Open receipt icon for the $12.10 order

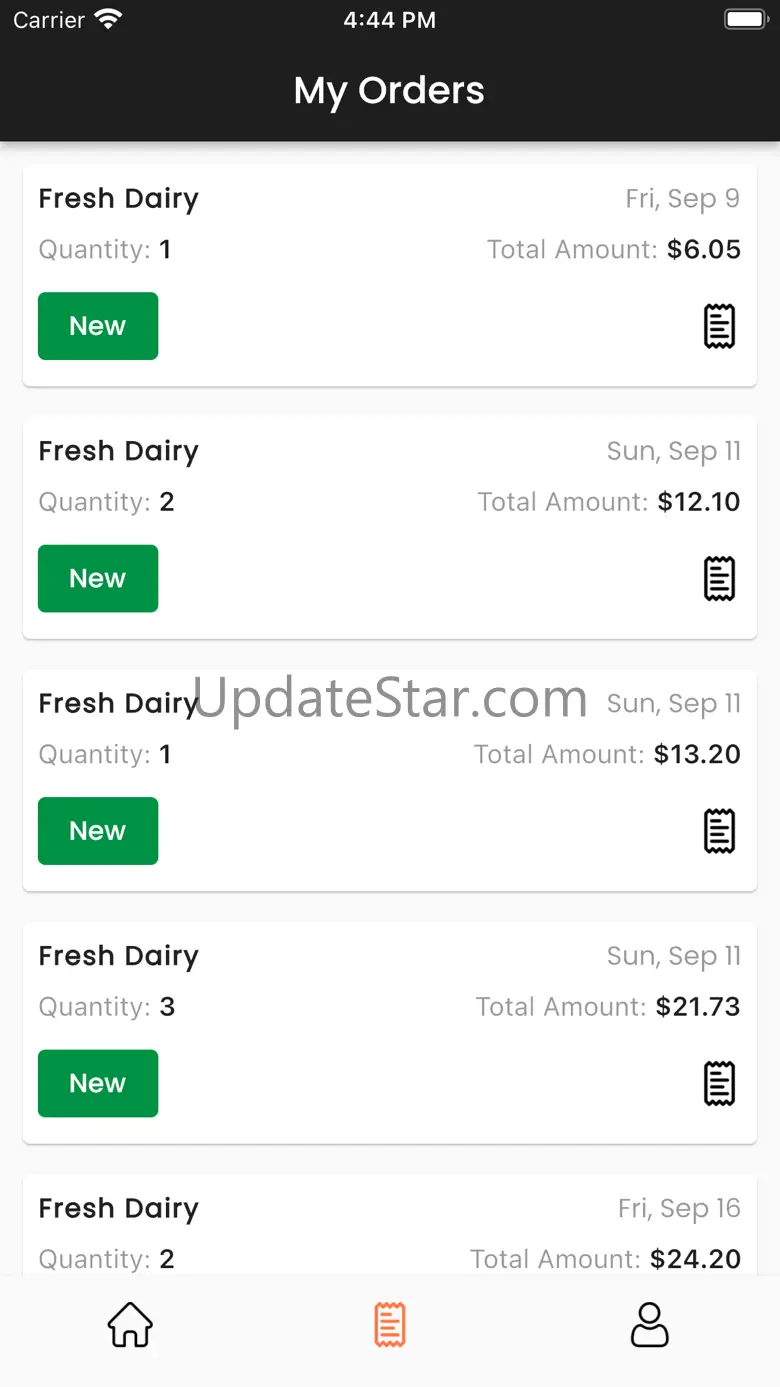click(720, 579)
